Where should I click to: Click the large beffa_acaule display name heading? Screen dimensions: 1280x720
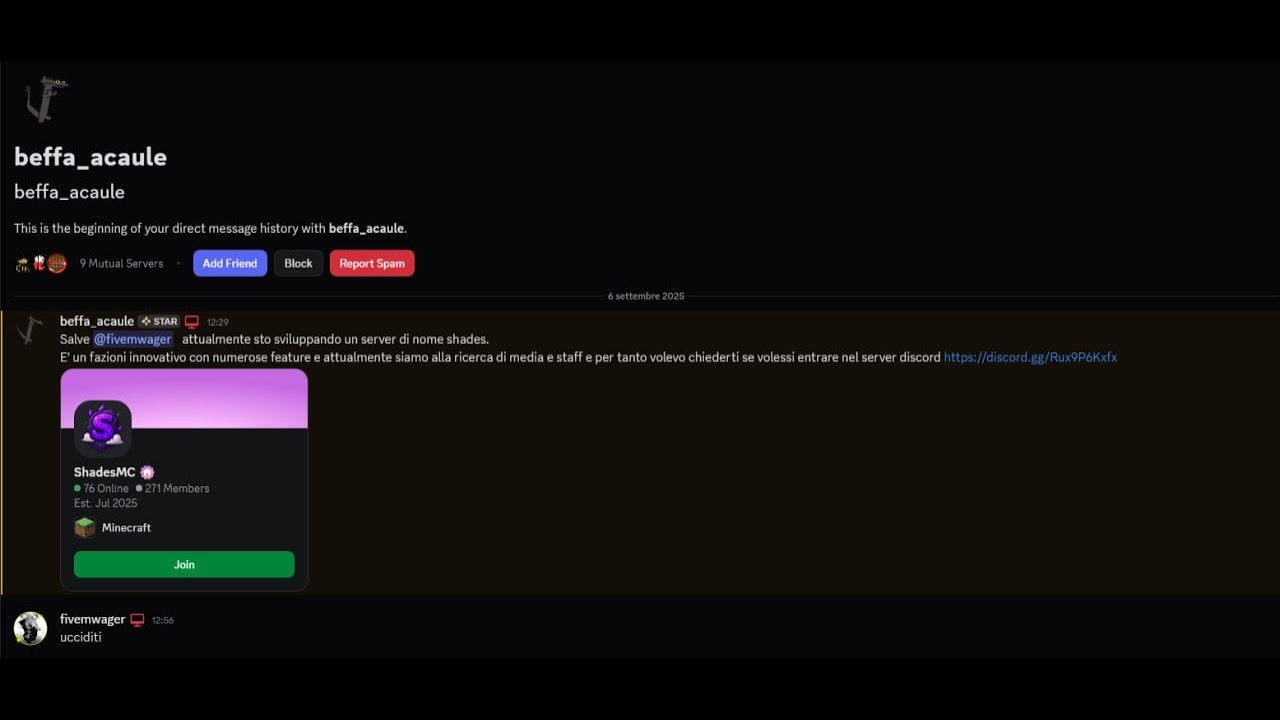tap(90, 157)
